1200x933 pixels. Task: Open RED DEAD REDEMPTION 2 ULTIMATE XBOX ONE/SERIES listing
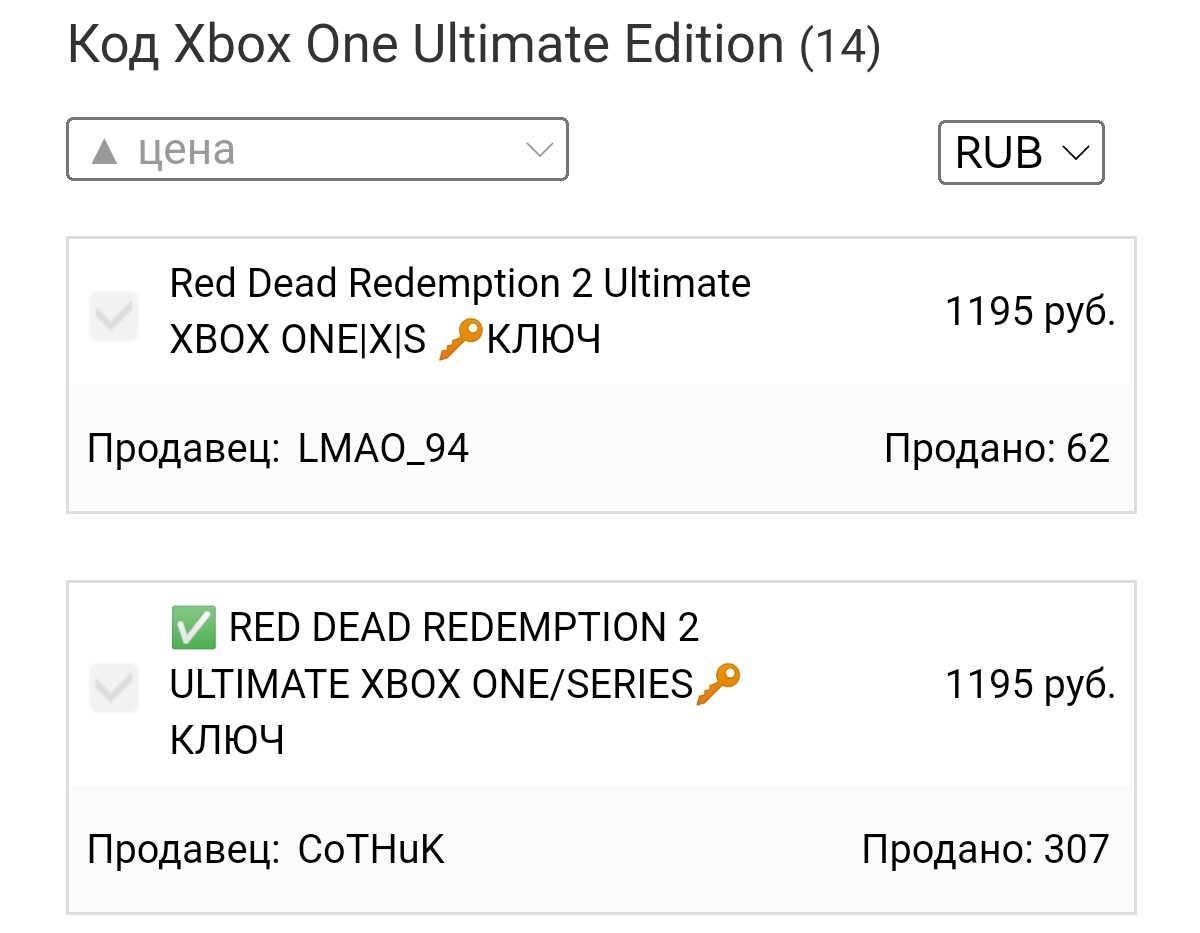point(456,685)
